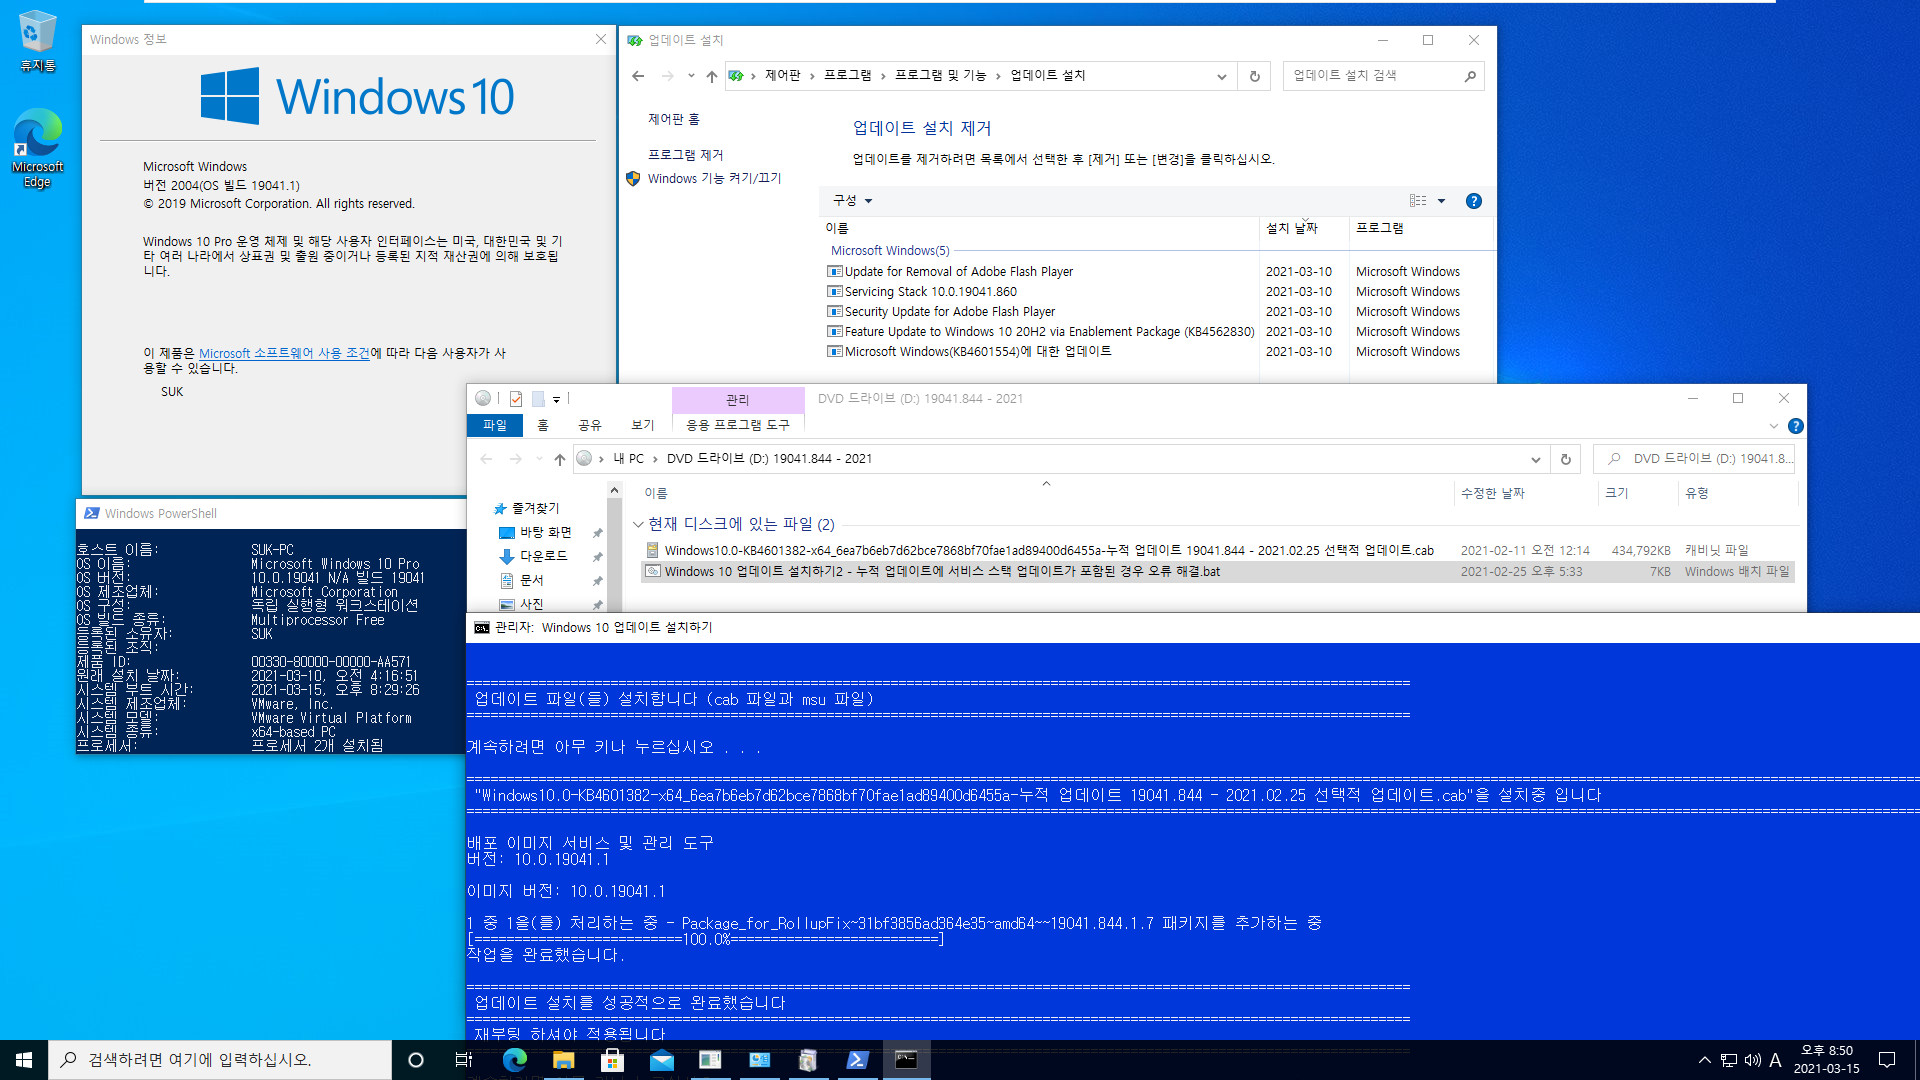The height and width of the screenshot is (1080, 1920).
Task: Click DVD 드라이브 search box
Action: pos(1694,459)
